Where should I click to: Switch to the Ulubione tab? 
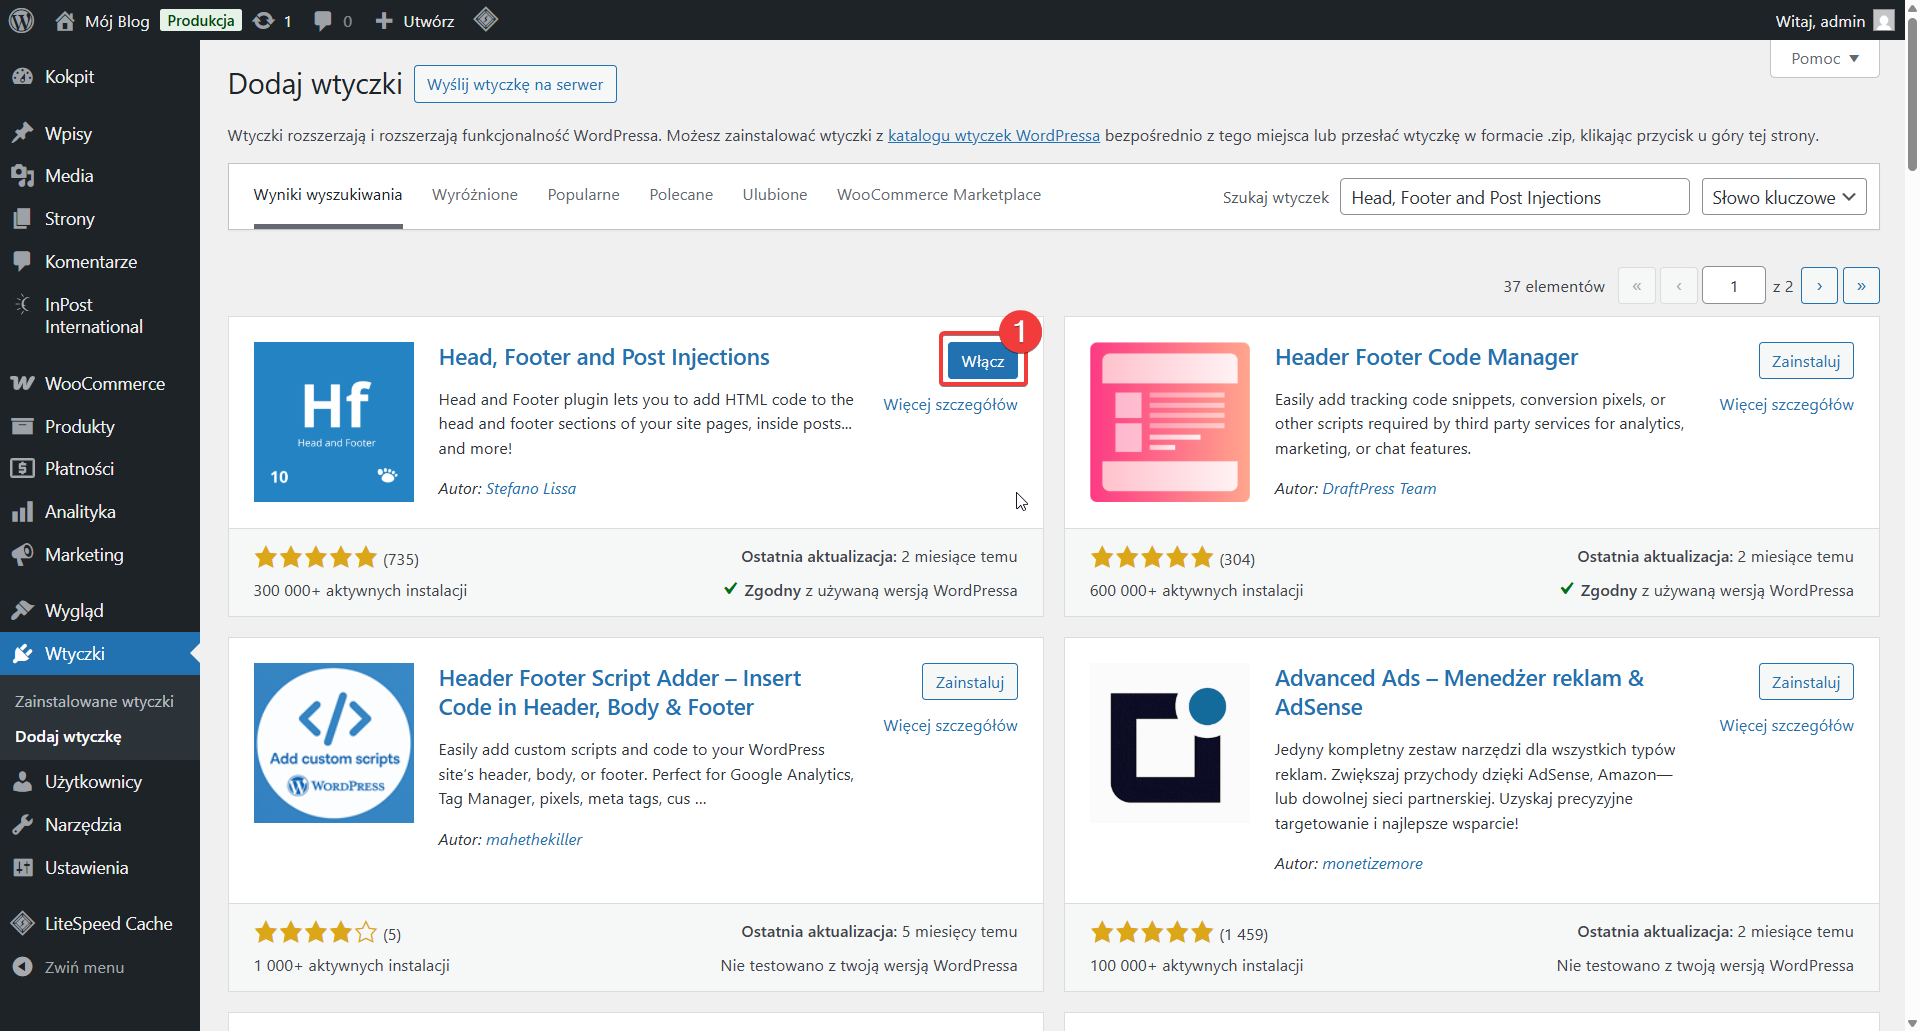click(775, 195)
